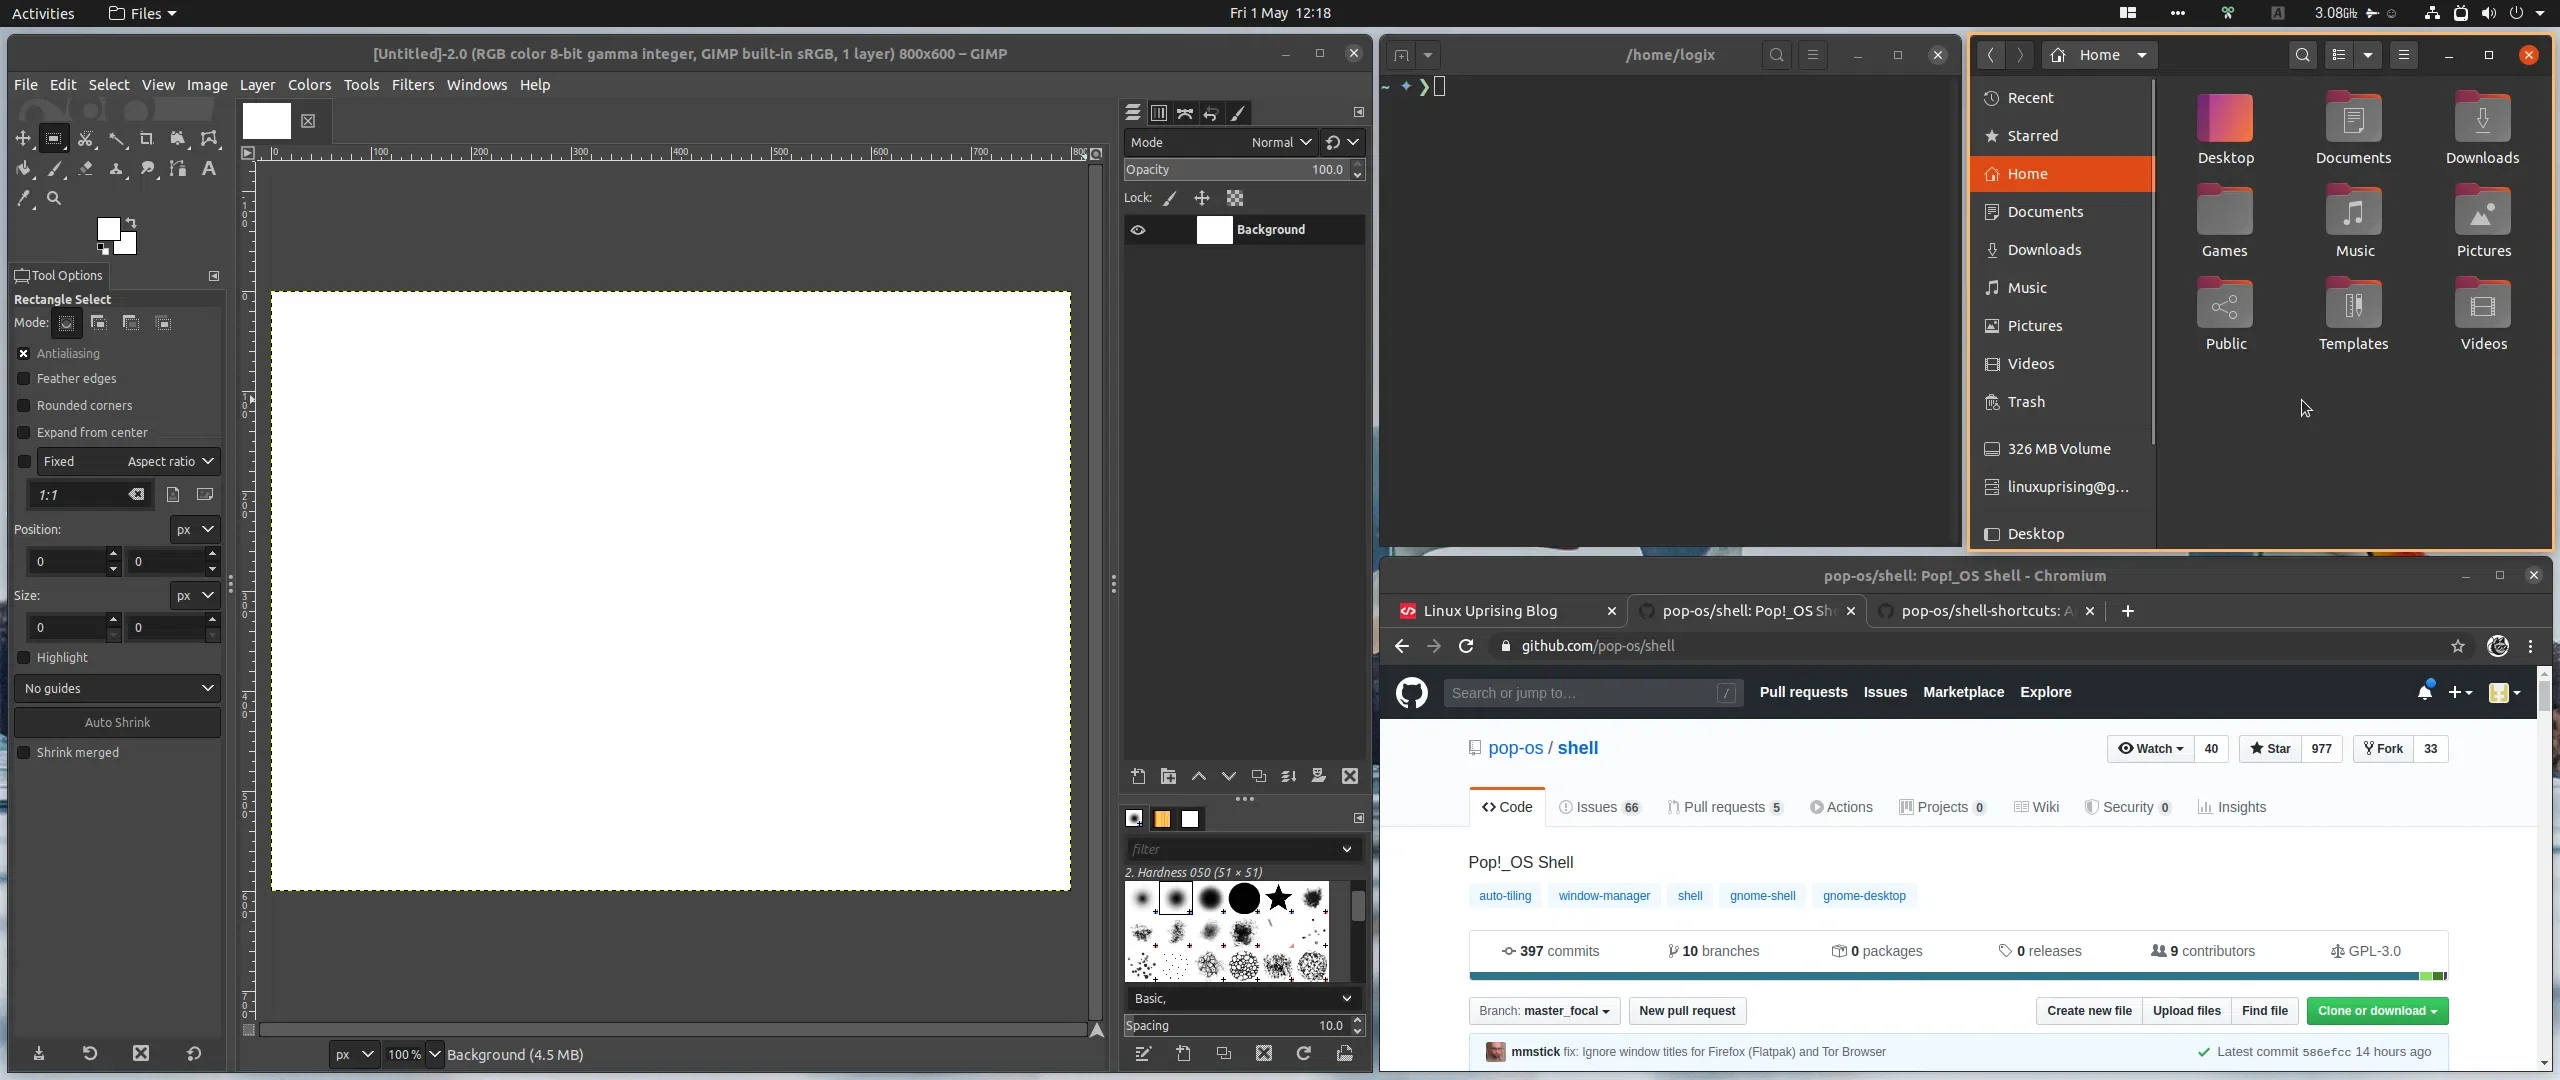Click the Auto Shrink button
2560x1080 pixels.
117,722
